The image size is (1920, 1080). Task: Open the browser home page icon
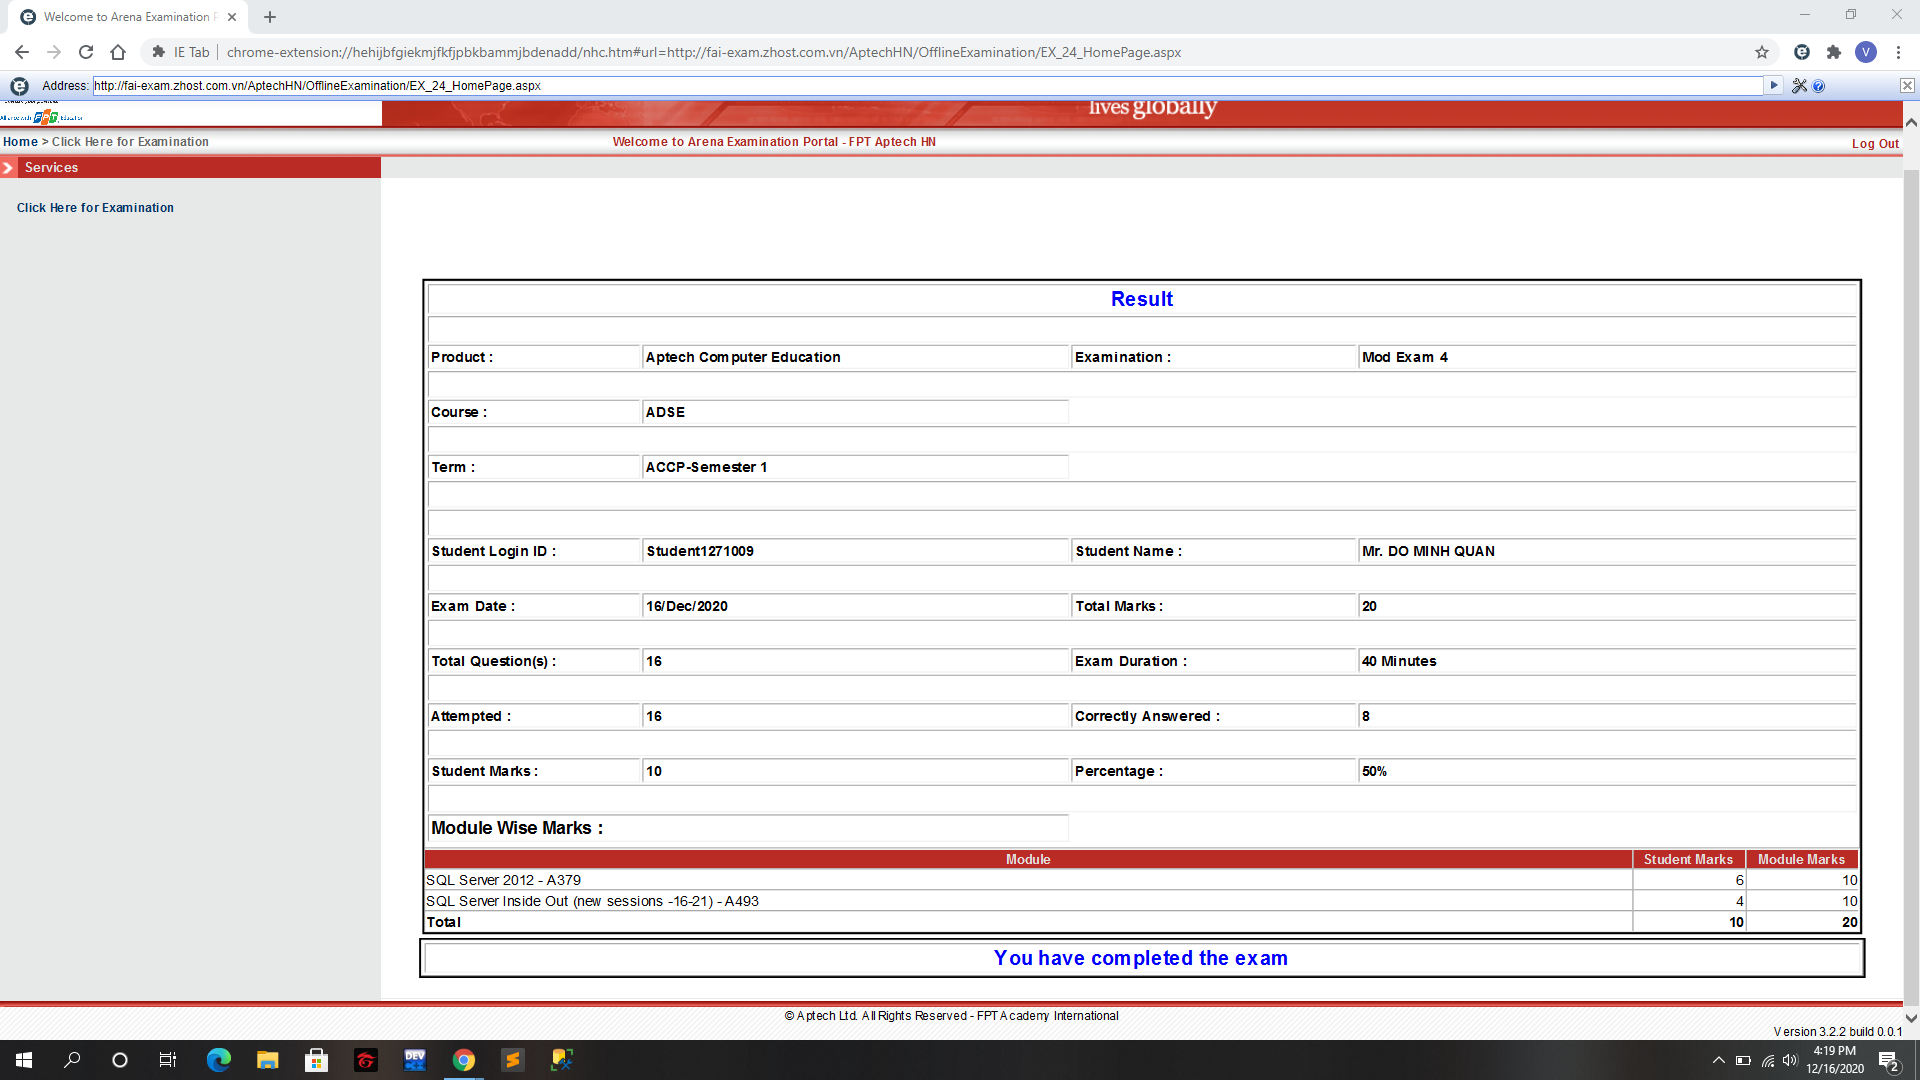click(x=118, y=52)
